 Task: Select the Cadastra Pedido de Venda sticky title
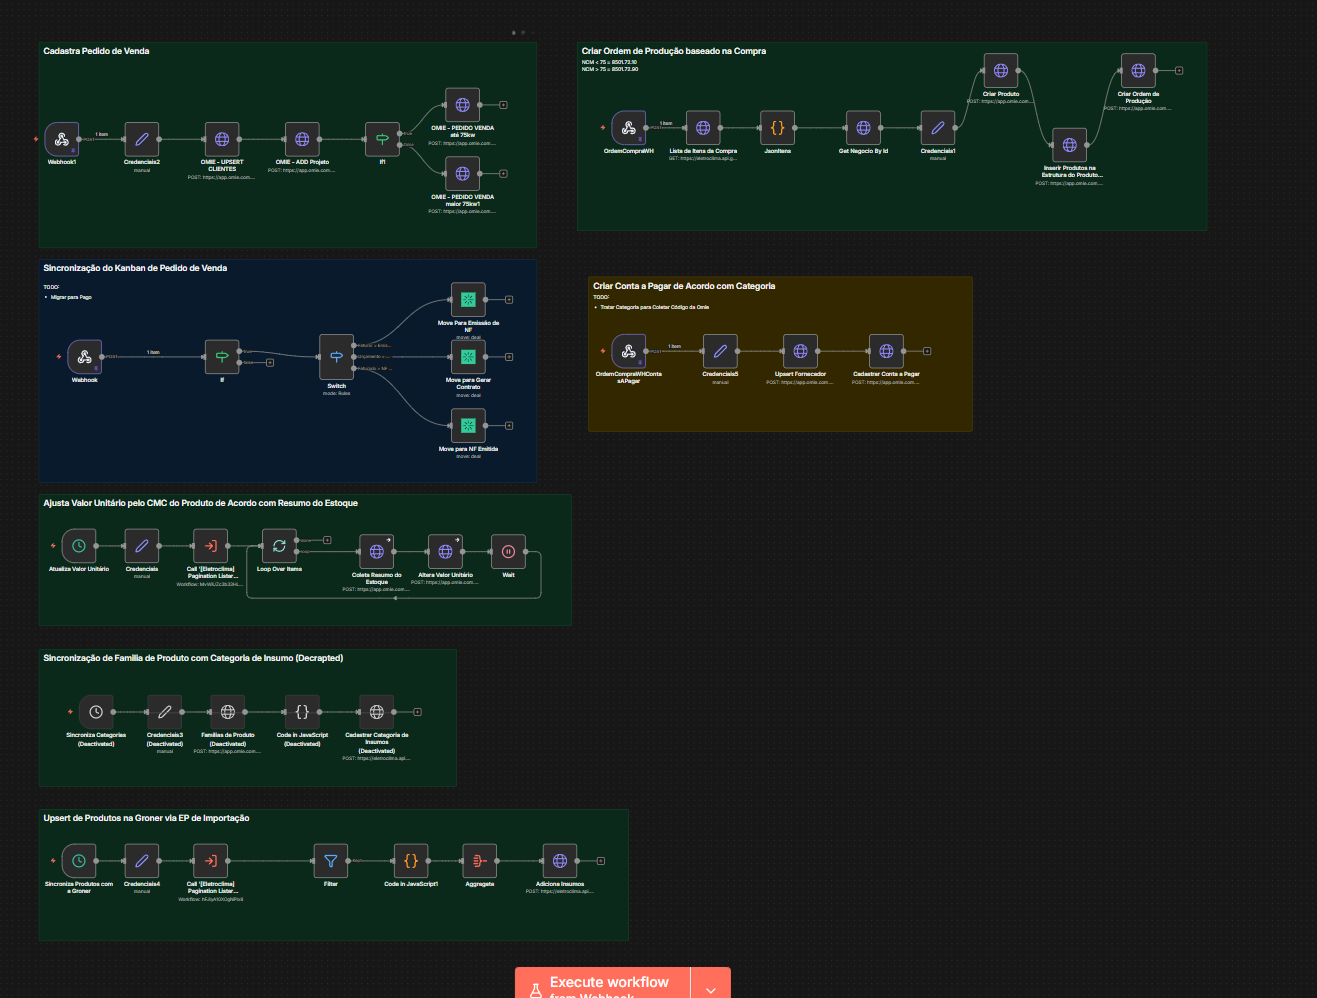click(x=96, y=51)
